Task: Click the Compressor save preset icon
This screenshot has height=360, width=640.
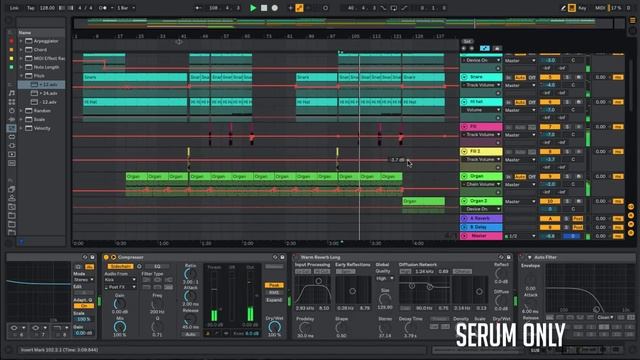Action: (x=282, y=258)
